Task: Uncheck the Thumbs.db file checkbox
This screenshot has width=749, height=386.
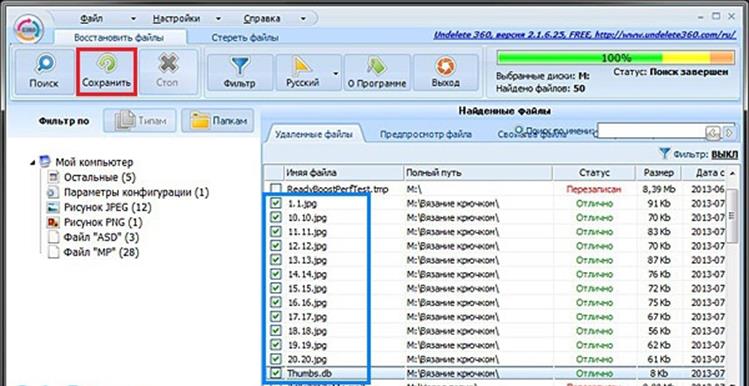Action: [276, 372]
